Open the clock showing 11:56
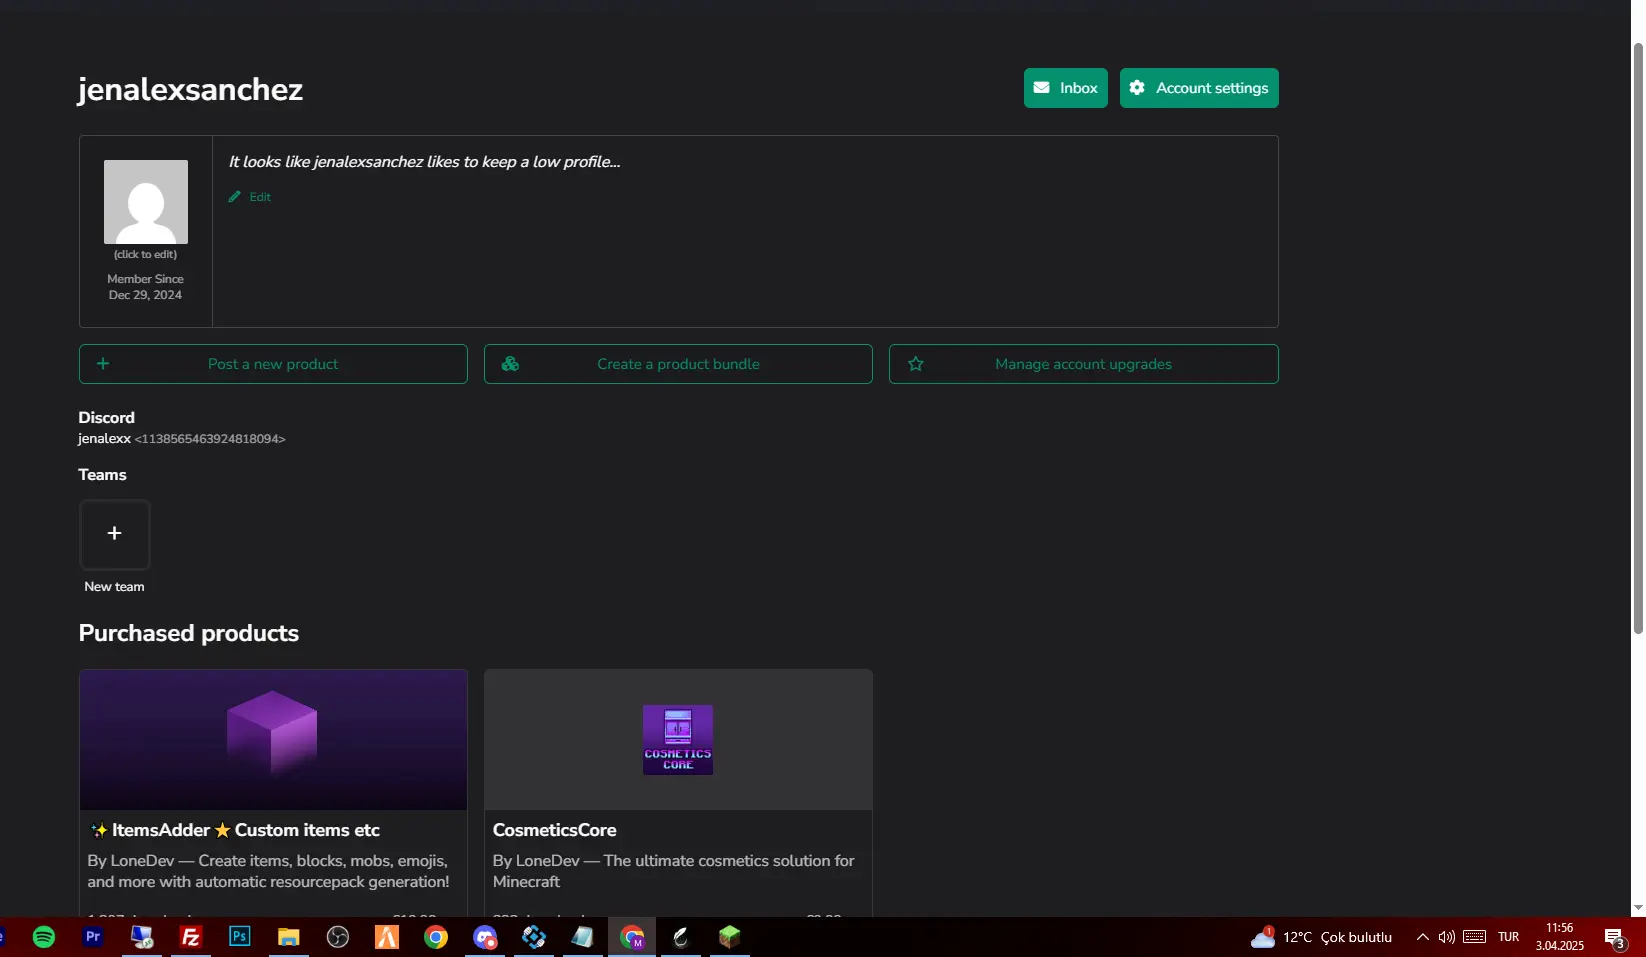Image resolution: width=1646 pixels, height=957 pixels. [x=1560, y=937]
